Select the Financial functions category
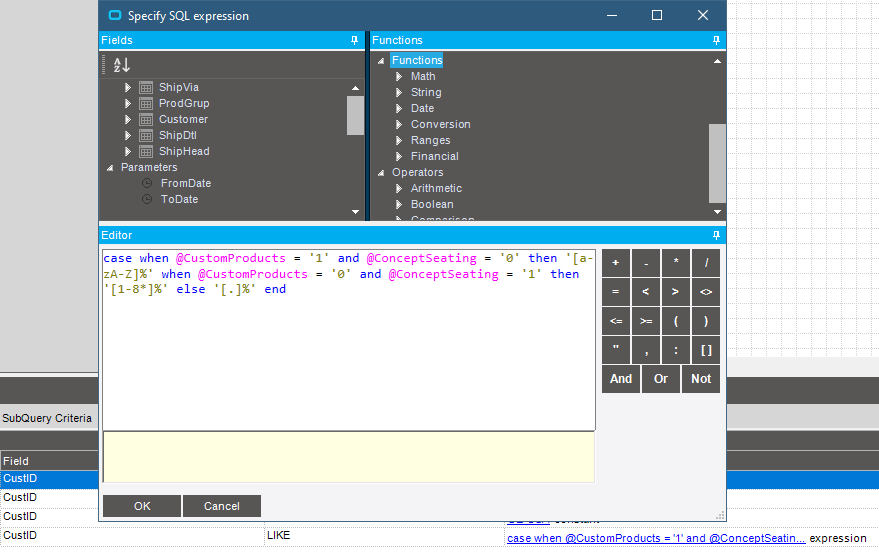Image resolution: width=879 pixels, height=557 pixels. [434, 156]
